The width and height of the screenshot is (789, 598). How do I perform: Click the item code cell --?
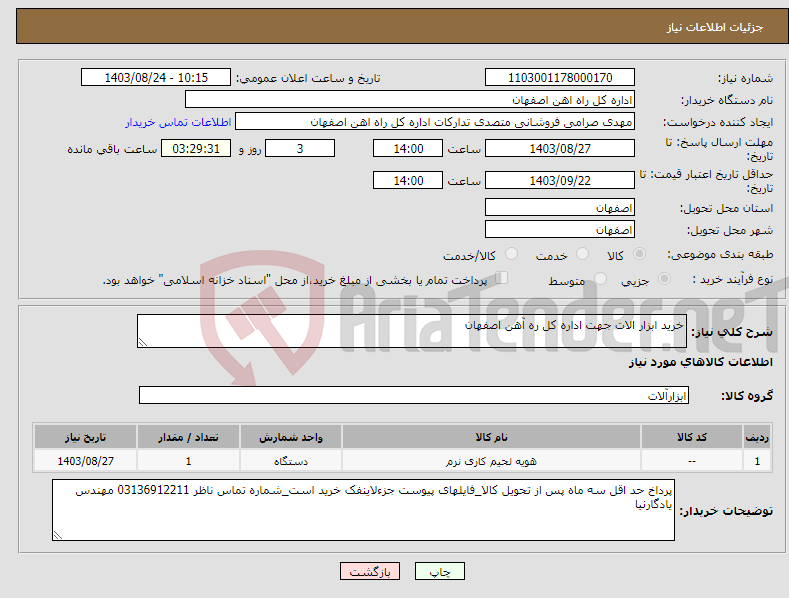pyautogui.click(x=692, y=461)
